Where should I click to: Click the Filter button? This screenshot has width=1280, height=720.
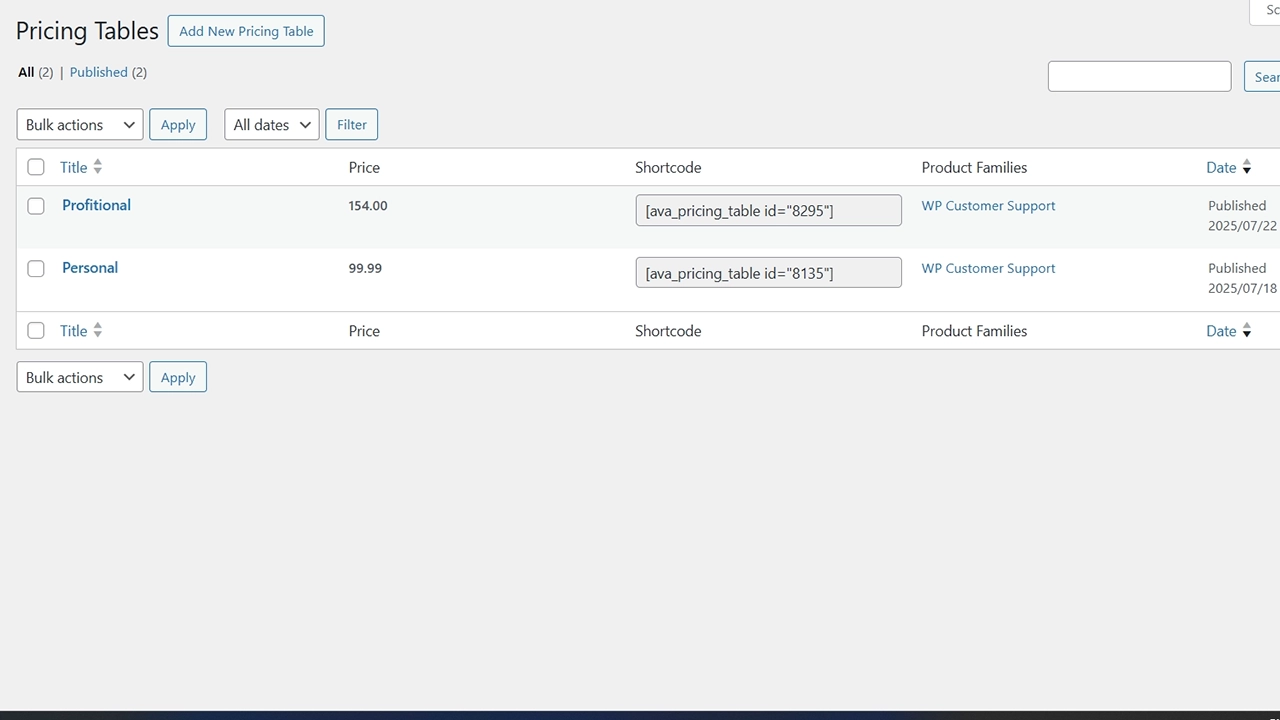(x=351, y=124)
